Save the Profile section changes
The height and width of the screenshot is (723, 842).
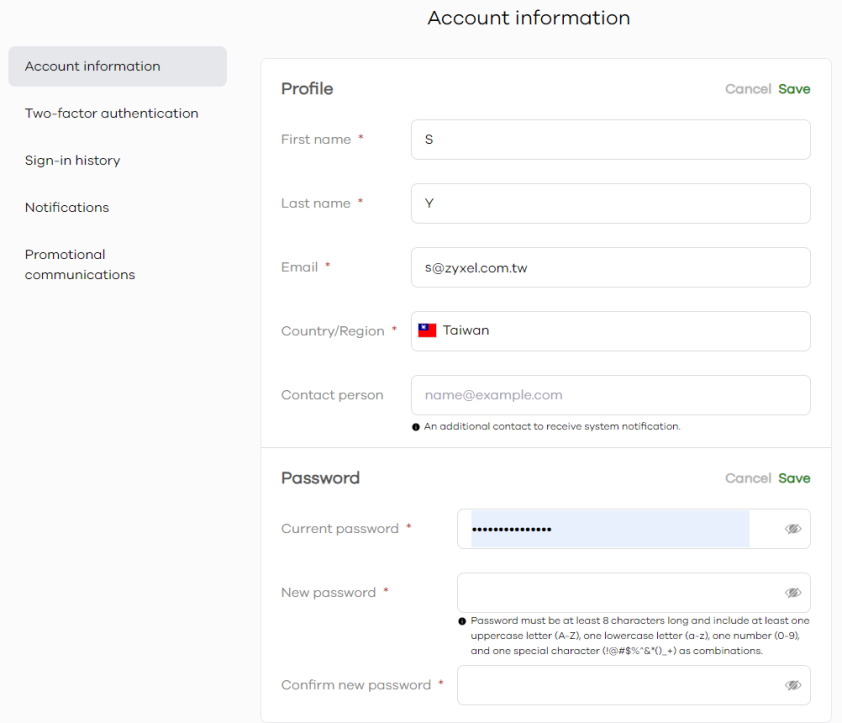pyautogui.click(x=794, y=89)
